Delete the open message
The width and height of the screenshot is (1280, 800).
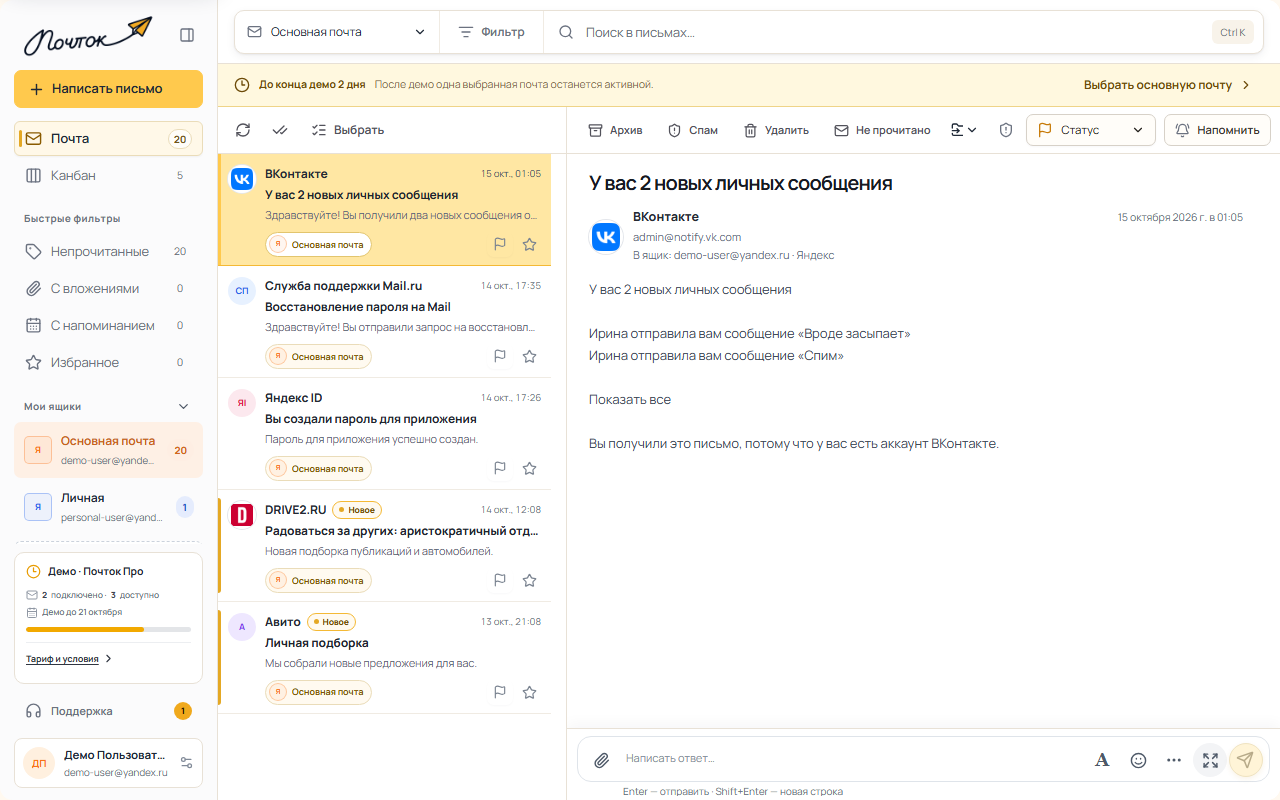[776, 130]
